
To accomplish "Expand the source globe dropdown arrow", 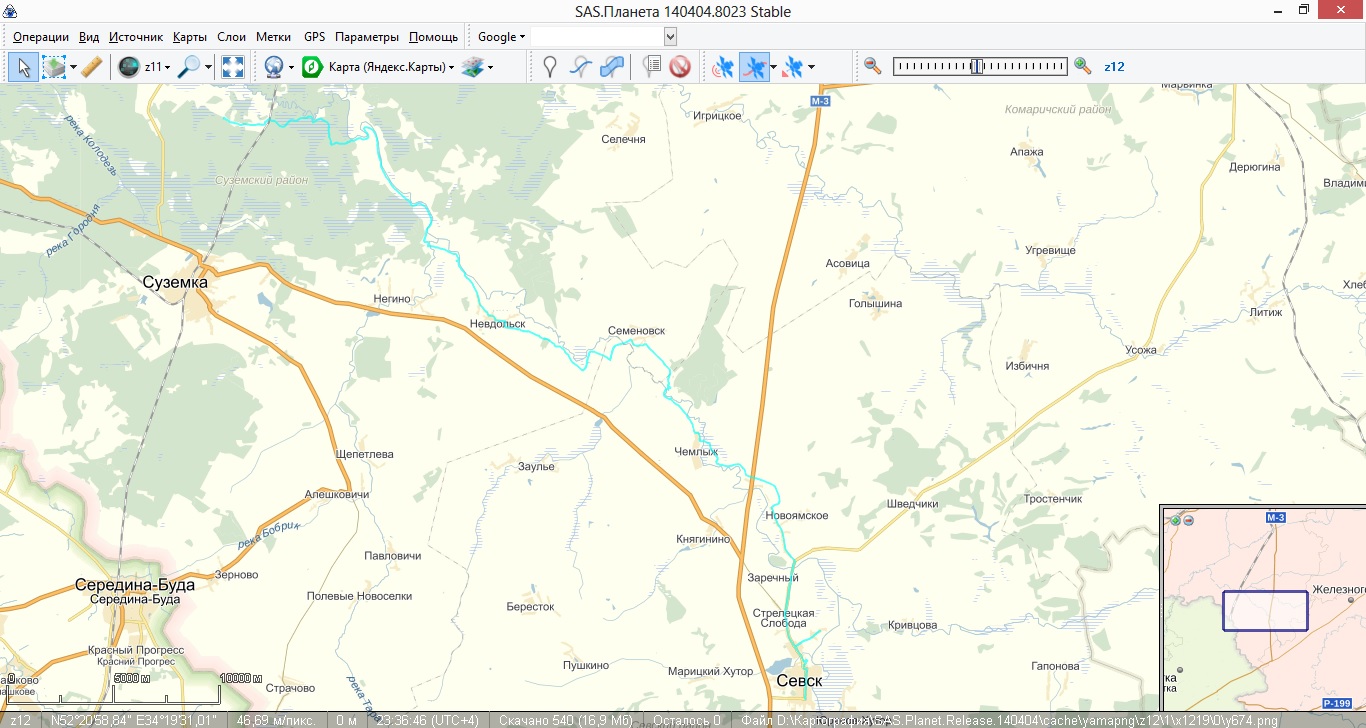I will (x=292, y=67).
